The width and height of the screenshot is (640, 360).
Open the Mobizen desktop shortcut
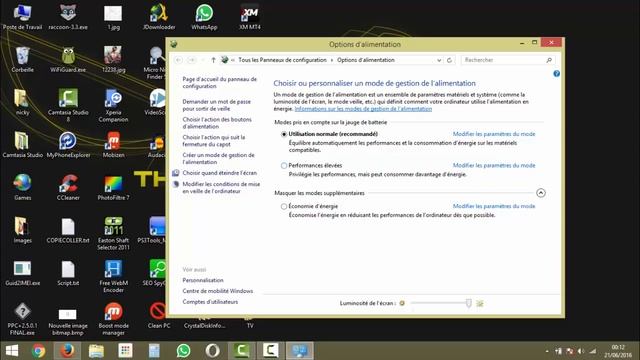point(113,145)
